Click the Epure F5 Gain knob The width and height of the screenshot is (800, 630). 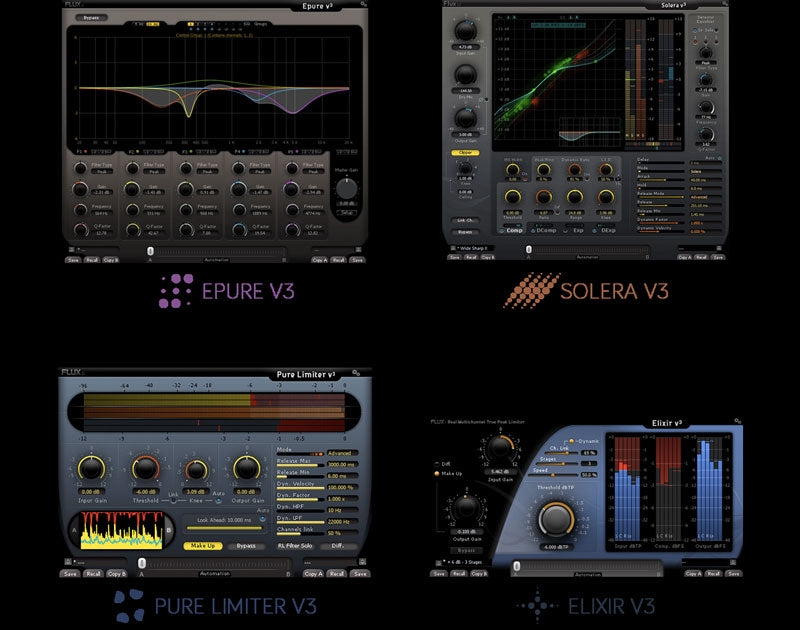291,189
